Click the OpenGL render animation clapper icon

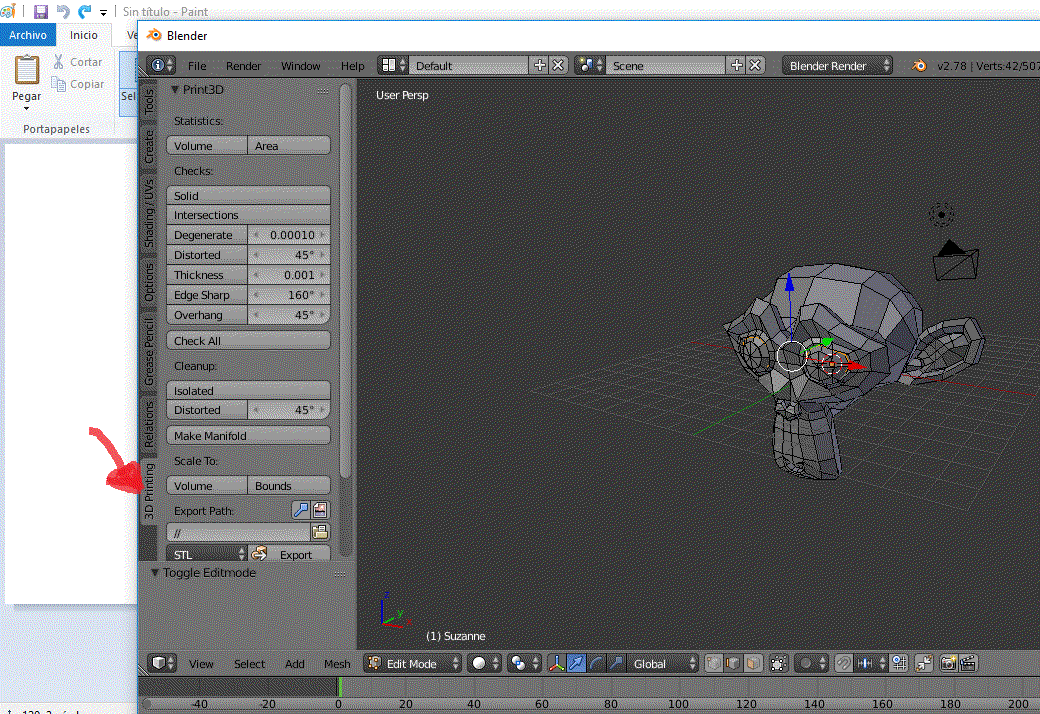(967, 663)
